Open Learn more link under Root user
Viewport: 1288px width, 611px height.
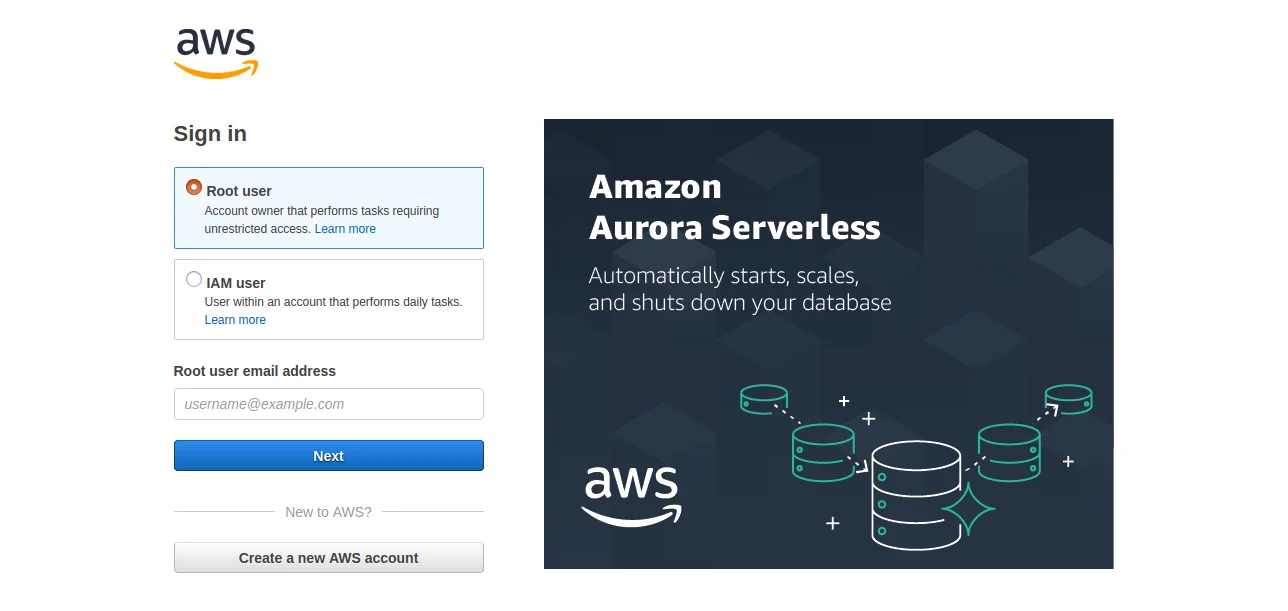pyautogui.click(x=345, y=229)
